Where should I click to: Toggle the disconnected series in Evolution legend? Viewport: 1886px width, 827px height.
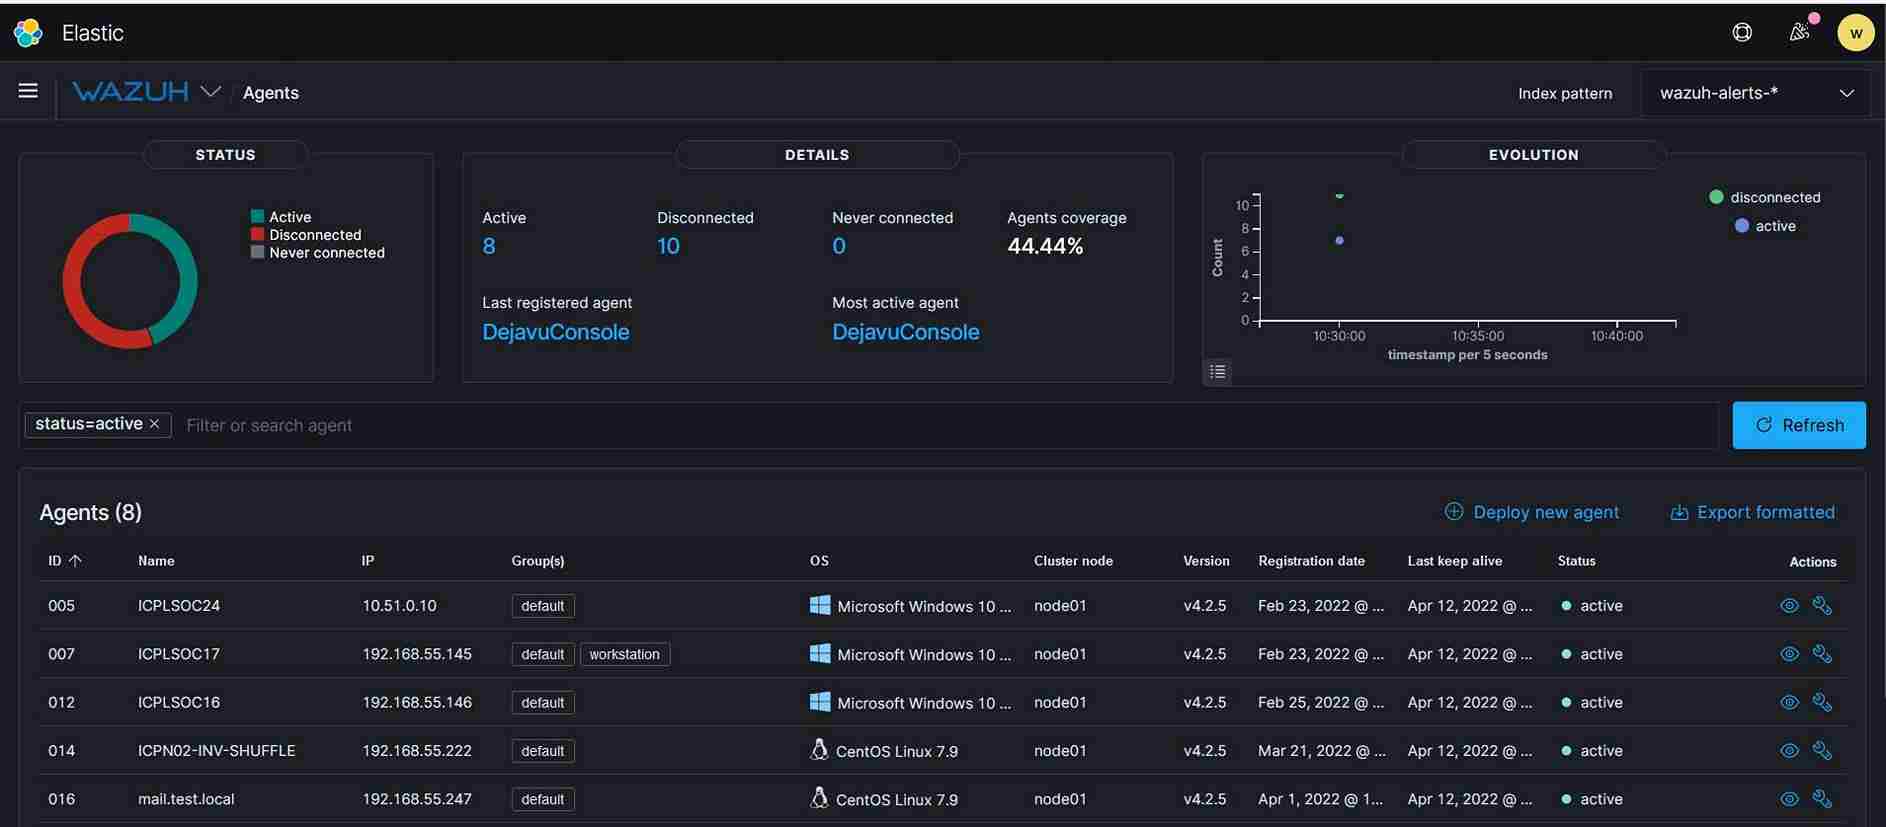point(1765,197)
